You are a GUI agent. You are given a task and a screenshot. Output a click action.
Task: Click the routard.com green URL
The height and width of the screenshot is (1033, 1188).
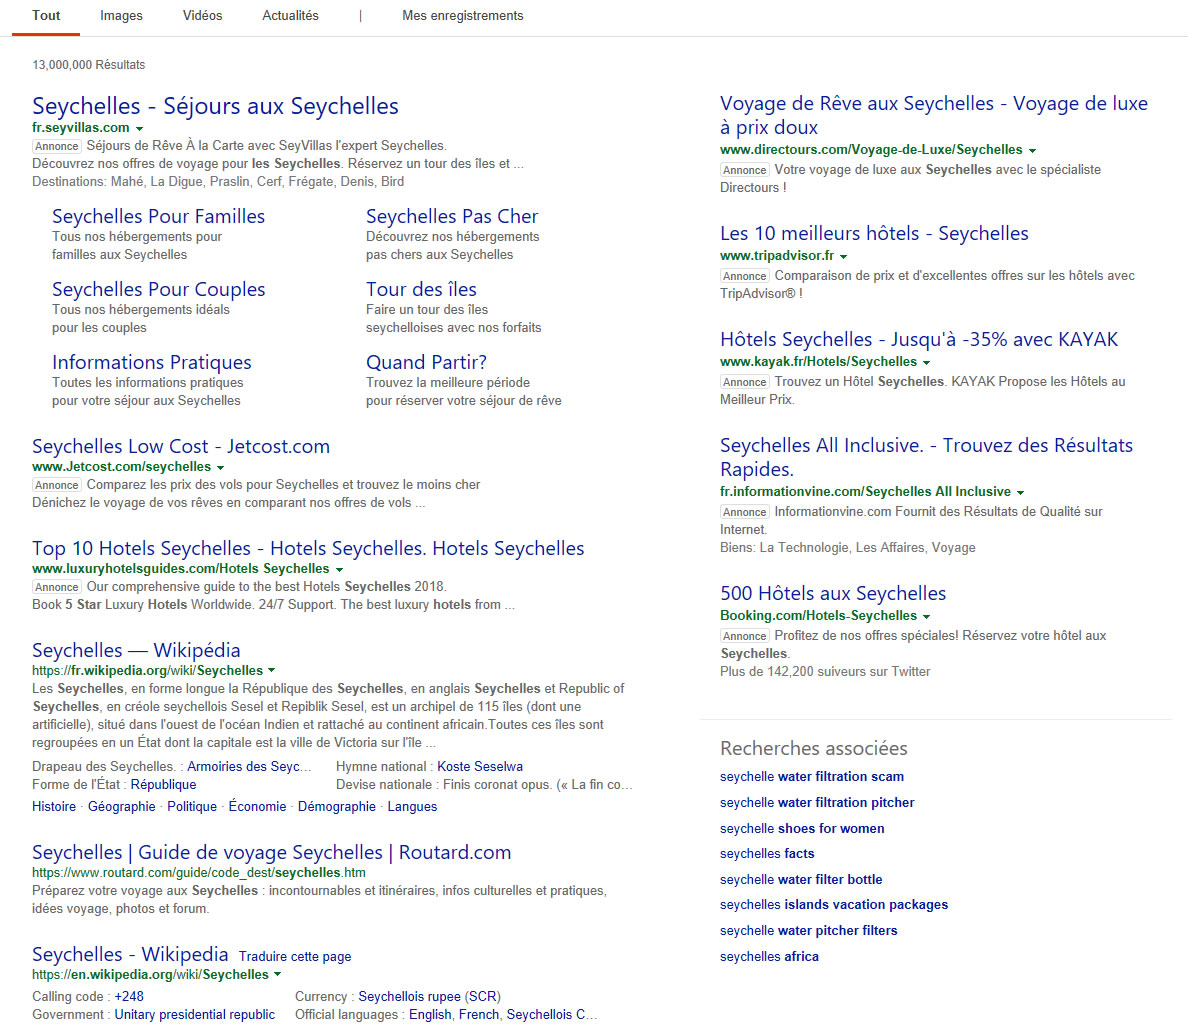199,873
